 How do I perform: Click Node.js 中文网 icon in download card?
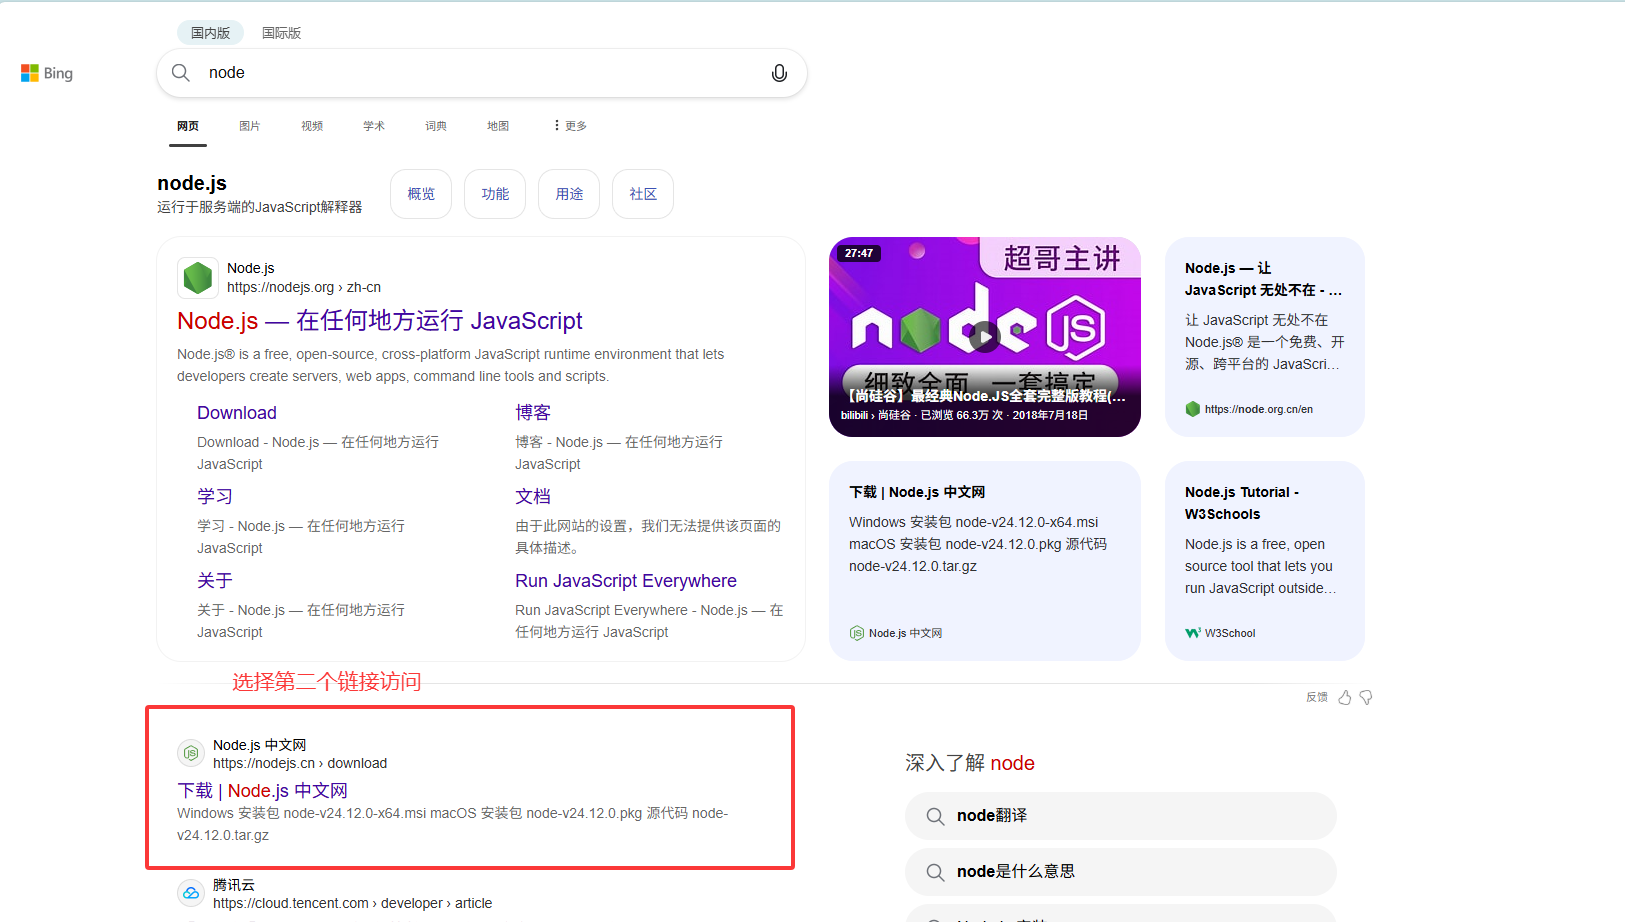tap(857, 633)
